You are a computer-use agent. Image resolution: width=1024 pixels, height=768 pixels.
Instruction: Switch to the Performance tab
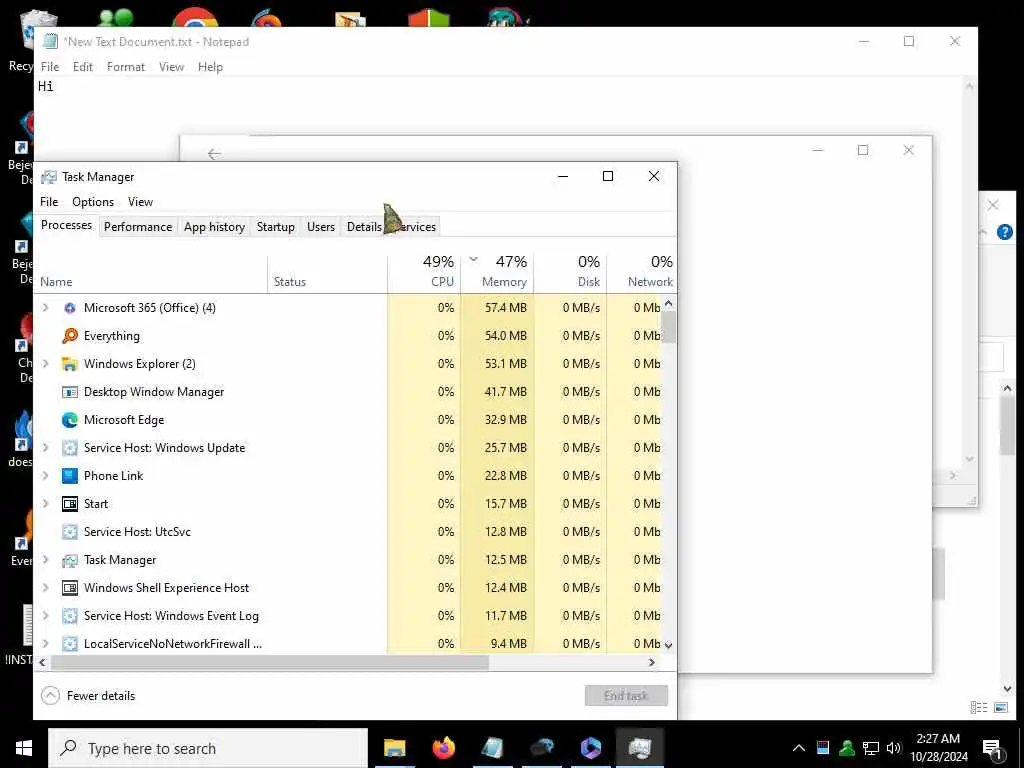[138, 227]
